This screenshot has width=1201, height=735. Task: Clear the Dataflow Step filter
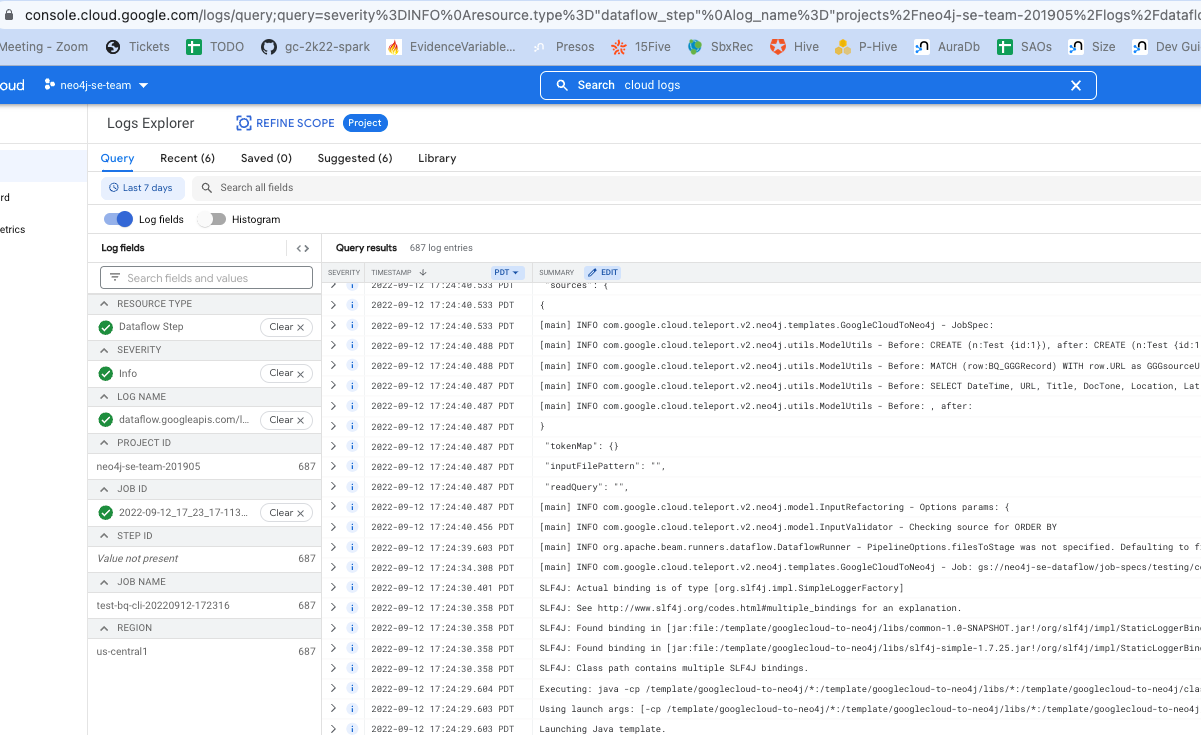click(x=287, y=327)
